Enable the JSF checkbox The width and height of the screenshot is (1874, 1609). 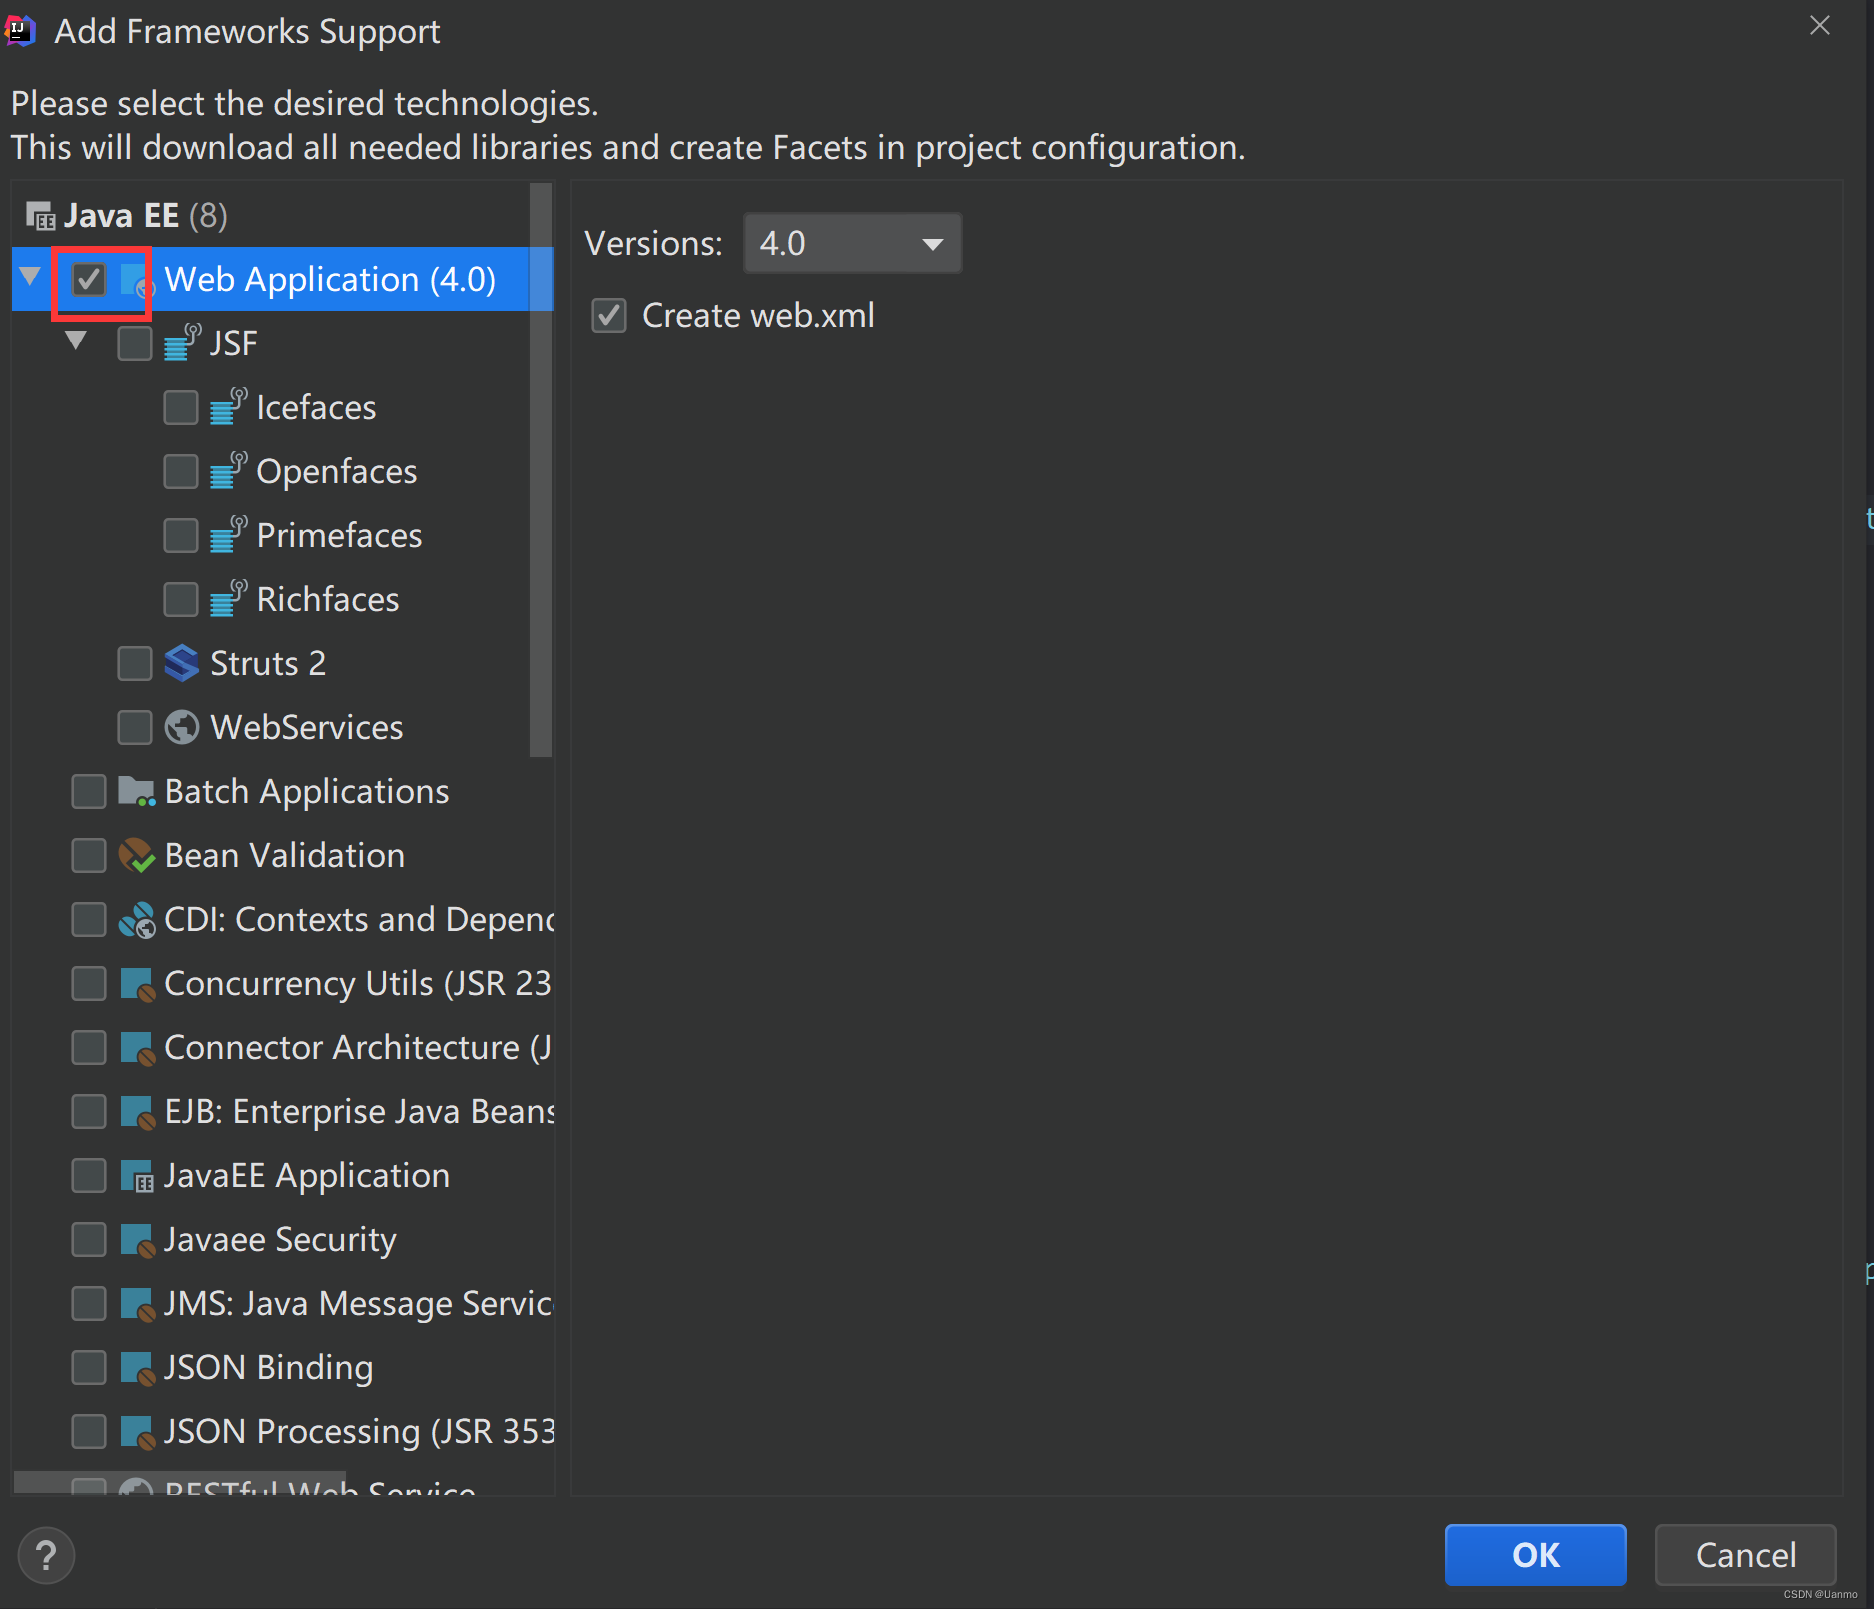135,343
